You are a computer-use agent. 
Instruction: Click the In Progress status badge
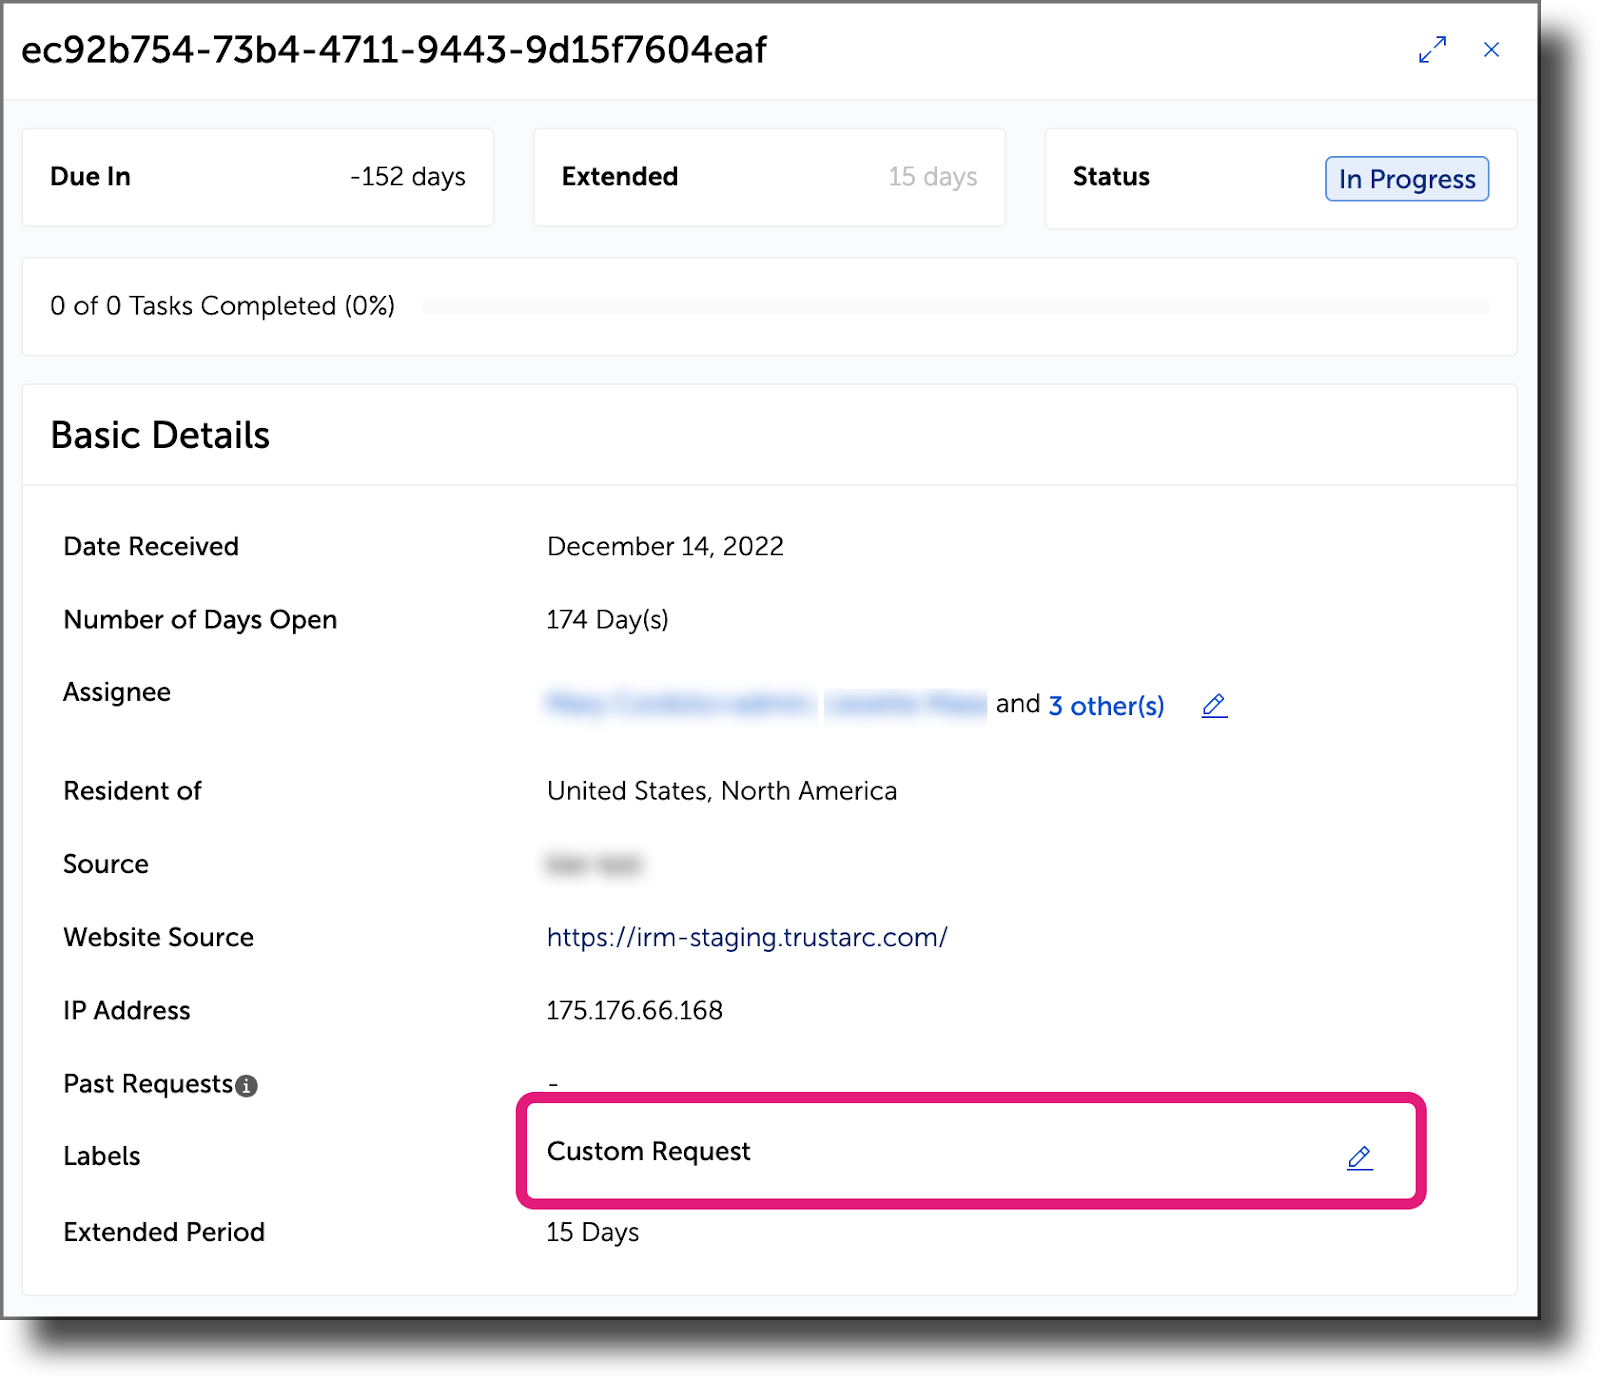[1406, 179]
